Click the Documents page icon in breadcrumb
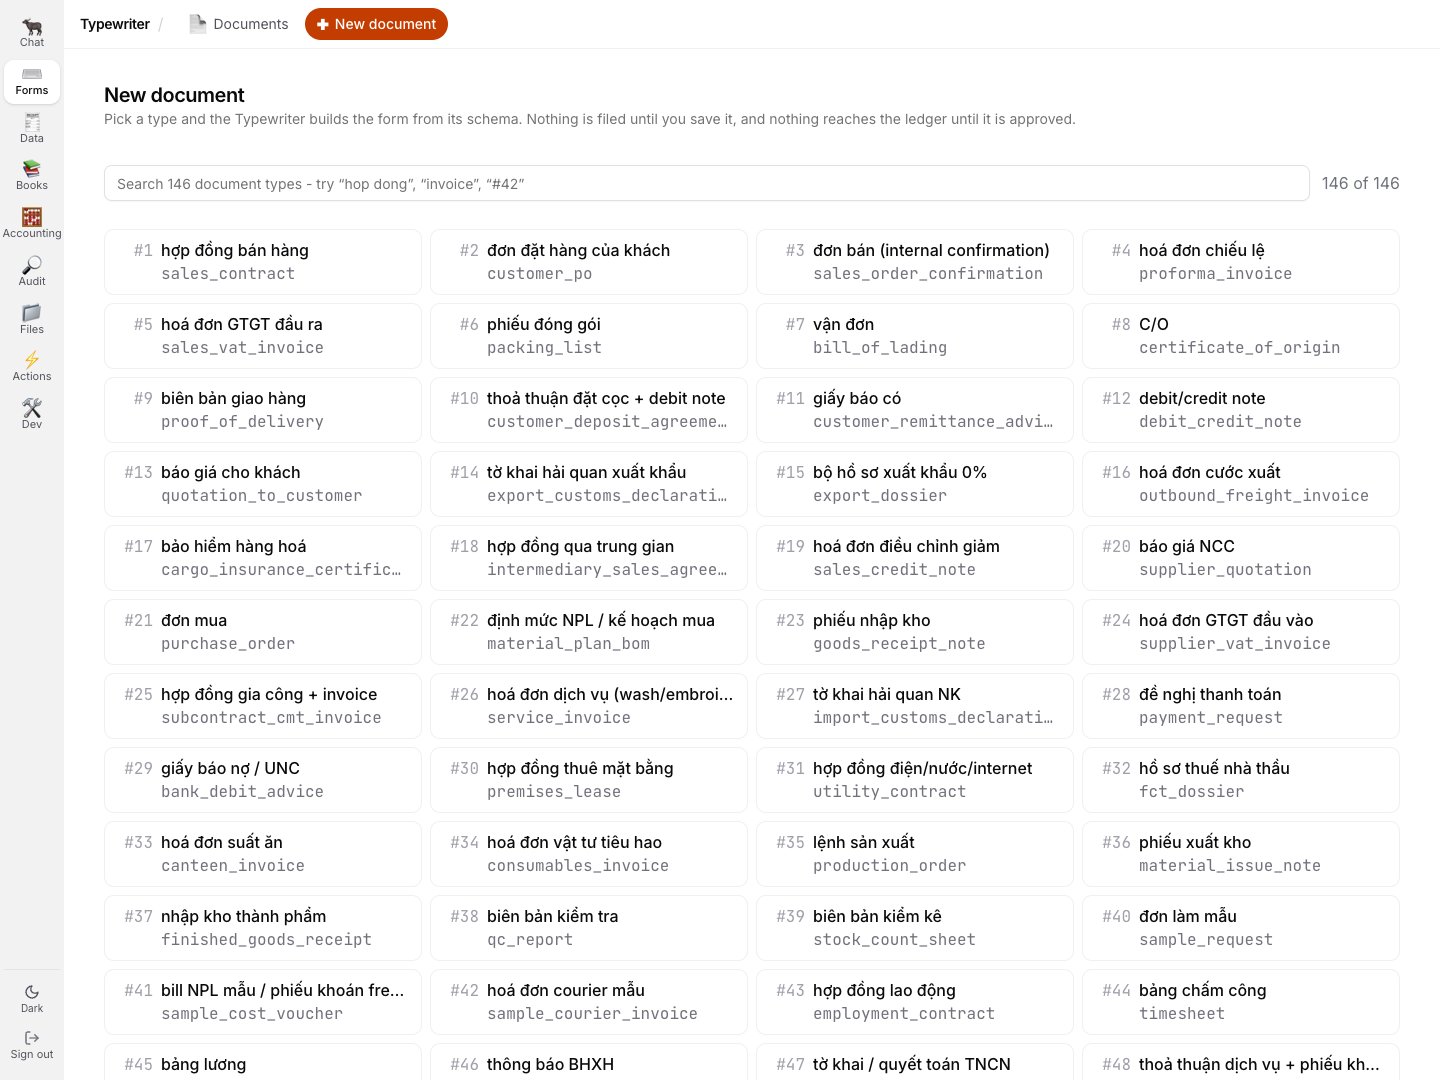This screenshot has width=1440, height=1080. 198,24
